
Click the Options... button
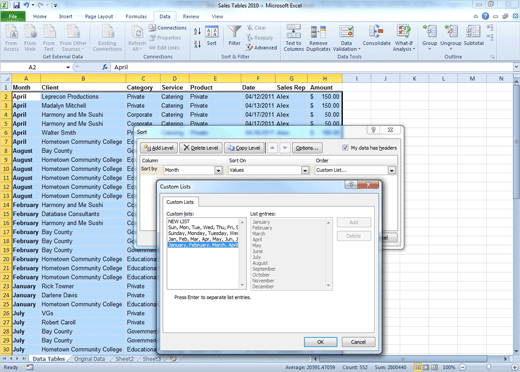coord(307,148)
